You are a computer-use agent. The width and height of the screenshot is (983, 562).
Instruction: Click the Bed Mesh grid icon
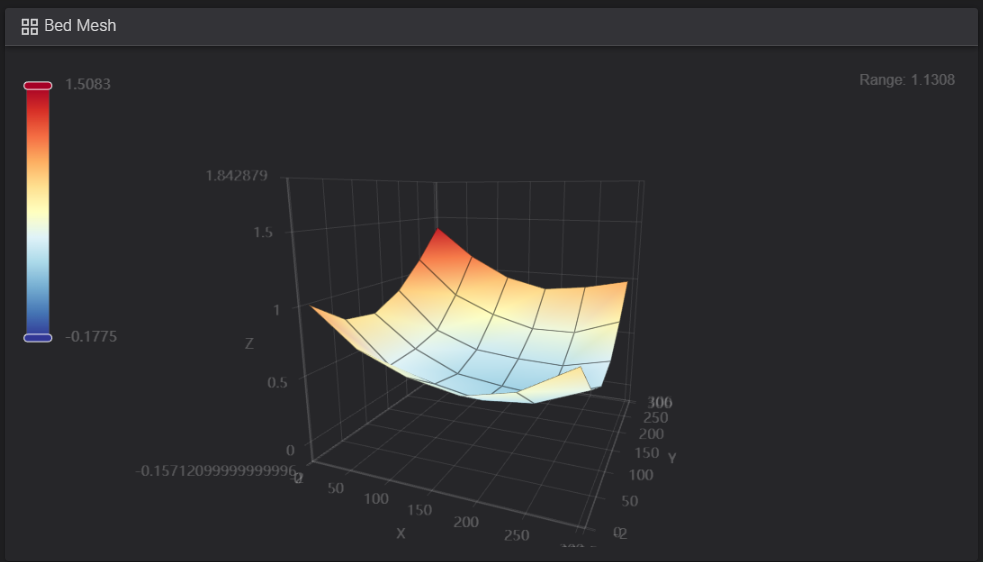pos(29,26)
